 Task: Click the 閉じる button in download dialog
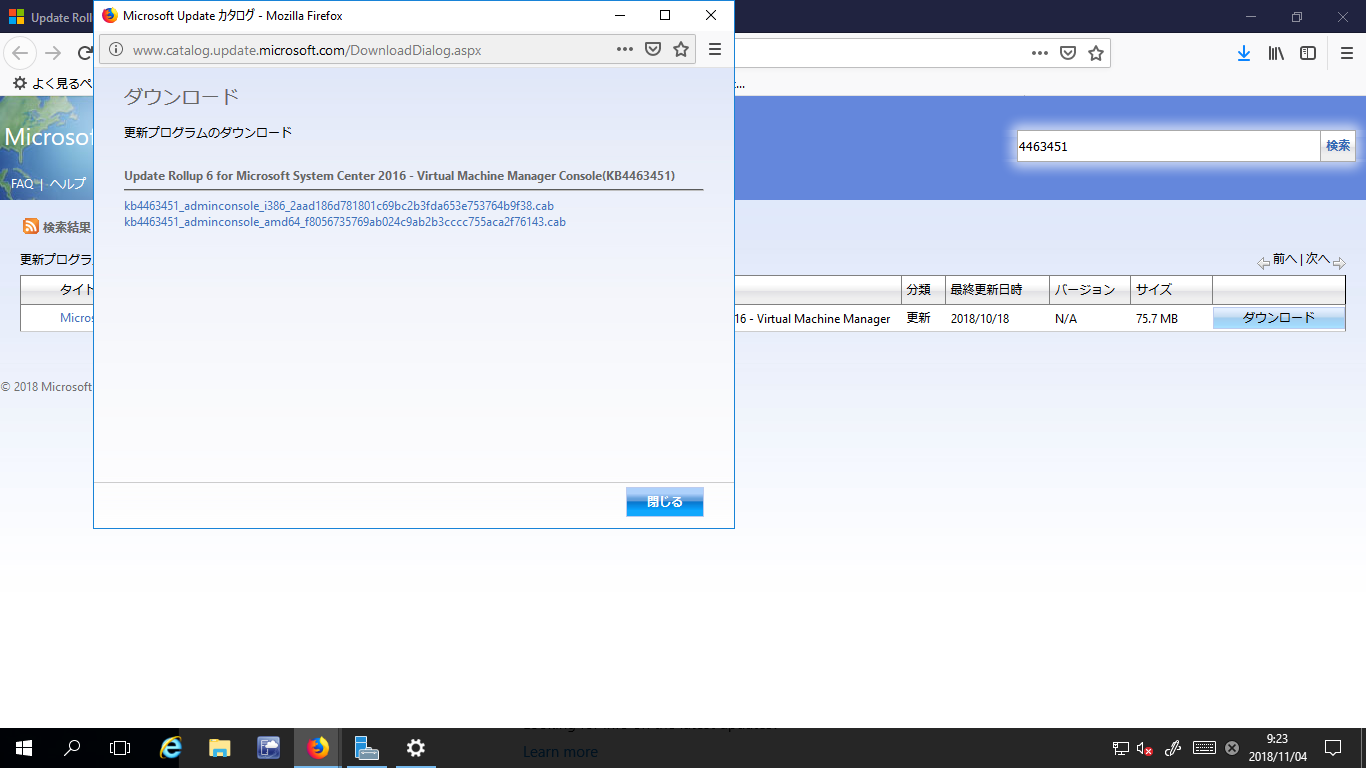pos(665,502)
